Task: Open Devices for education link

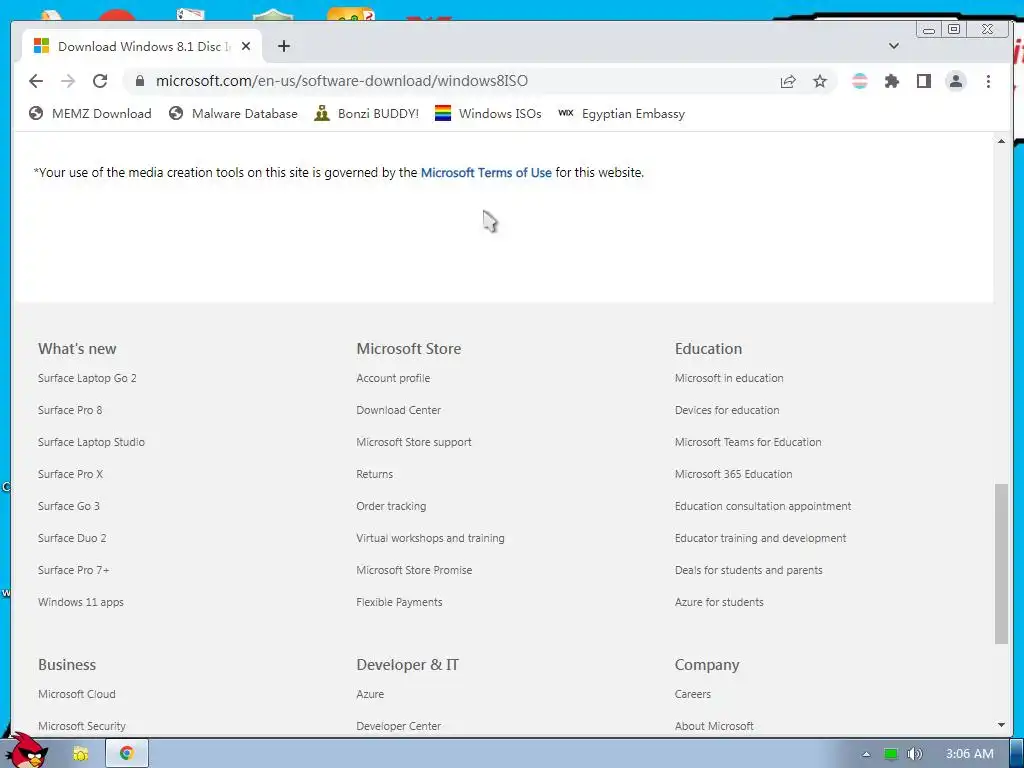Action: tap(727, 410)
